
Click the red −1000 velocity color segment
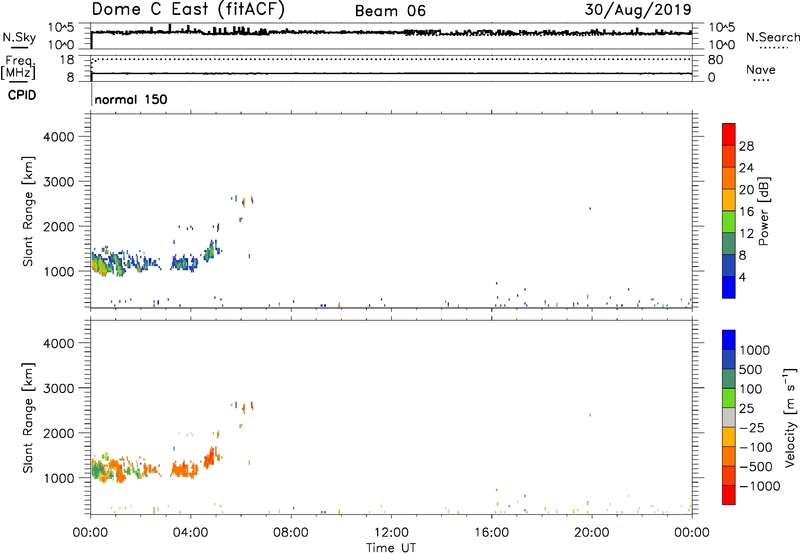coord(729,495)
